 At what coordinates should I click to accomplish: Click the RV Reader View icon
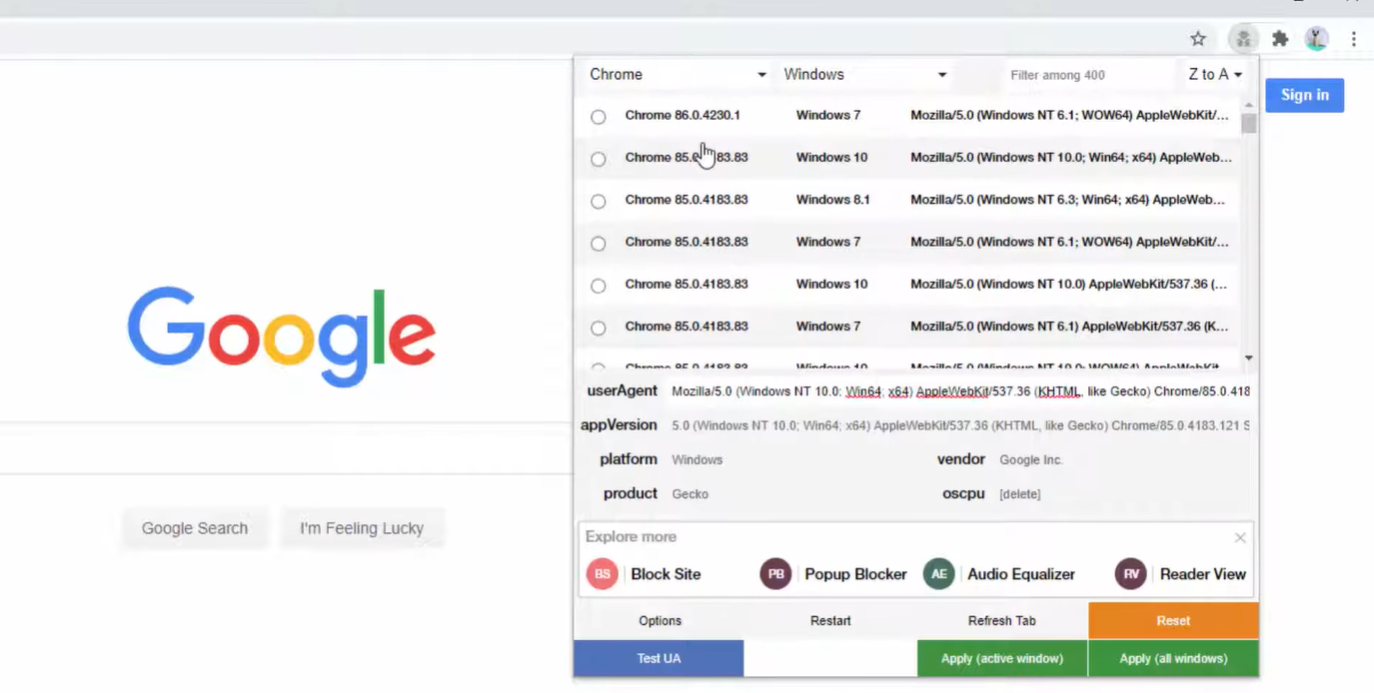coord(1131,574)
